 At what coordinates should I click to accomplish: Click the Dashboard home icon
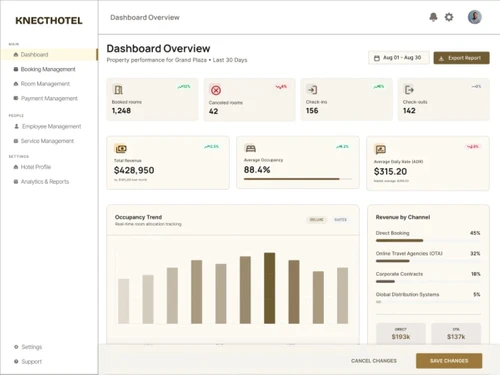tap(16, 54)
